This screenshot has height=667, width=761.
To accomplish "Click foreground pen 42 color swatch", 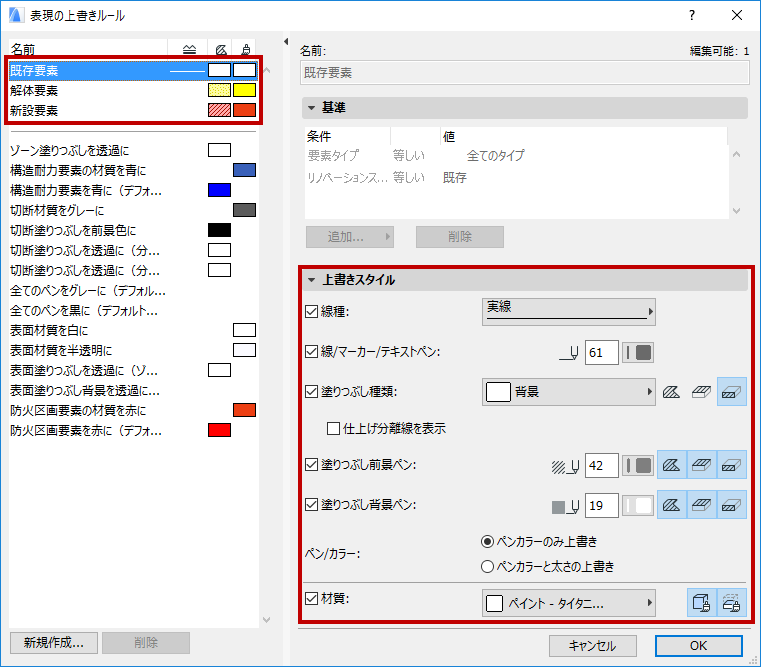I will tap(638, 466).
